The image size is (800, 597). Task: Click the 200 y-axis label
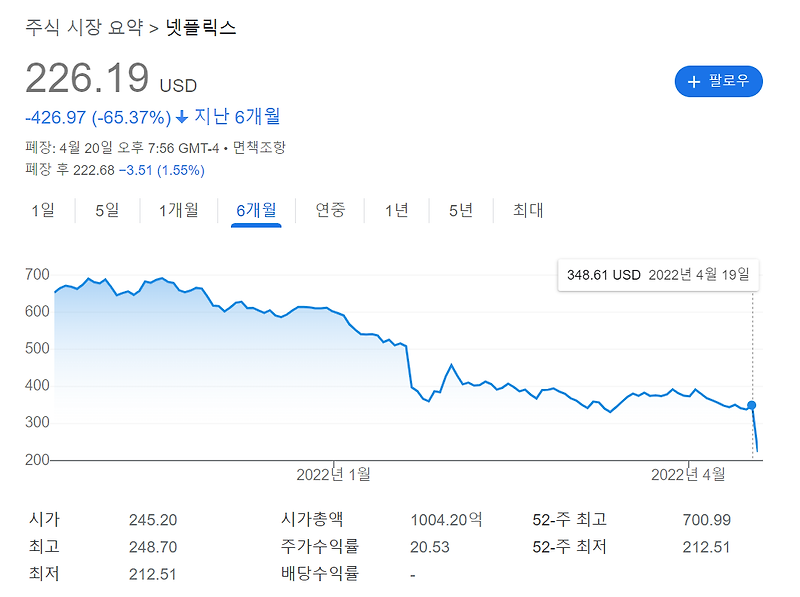37,460
